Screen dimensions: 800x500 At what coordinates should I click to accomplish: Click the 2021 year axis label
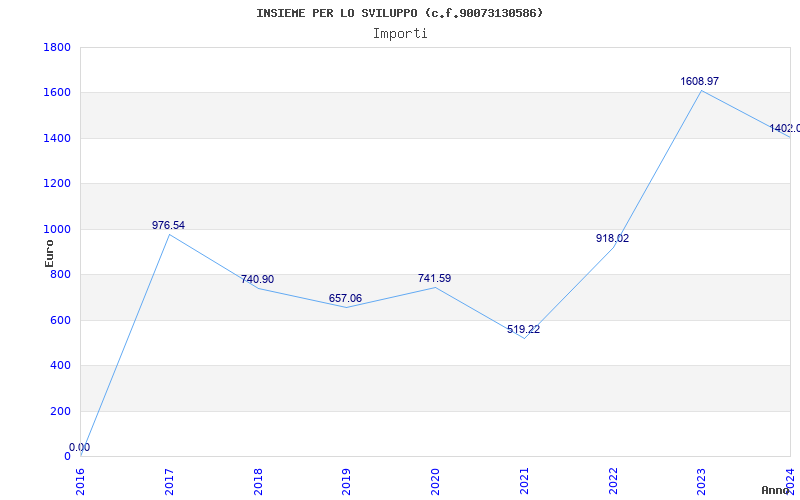coord(524,482)
